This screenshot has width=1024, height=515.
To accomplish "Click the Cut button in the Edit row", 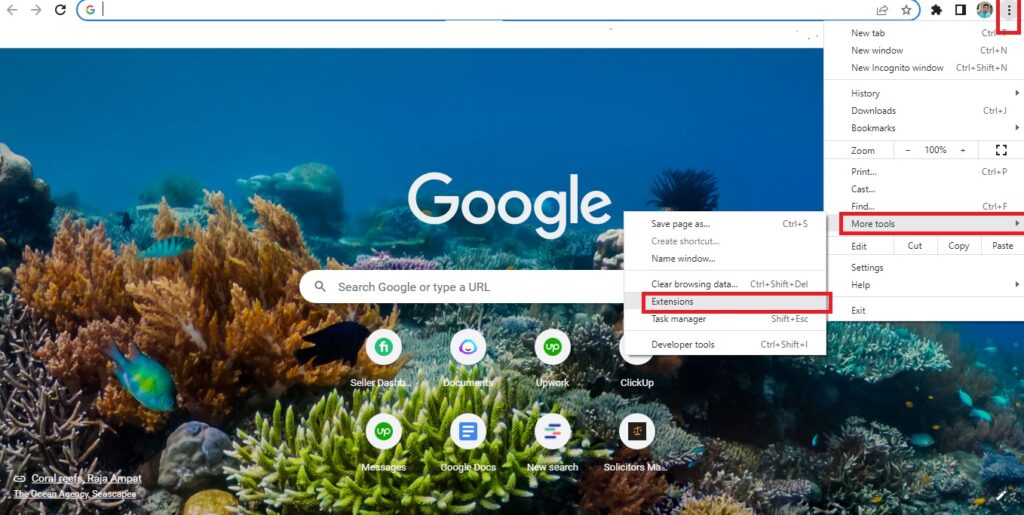I will (x=915, y=246).
